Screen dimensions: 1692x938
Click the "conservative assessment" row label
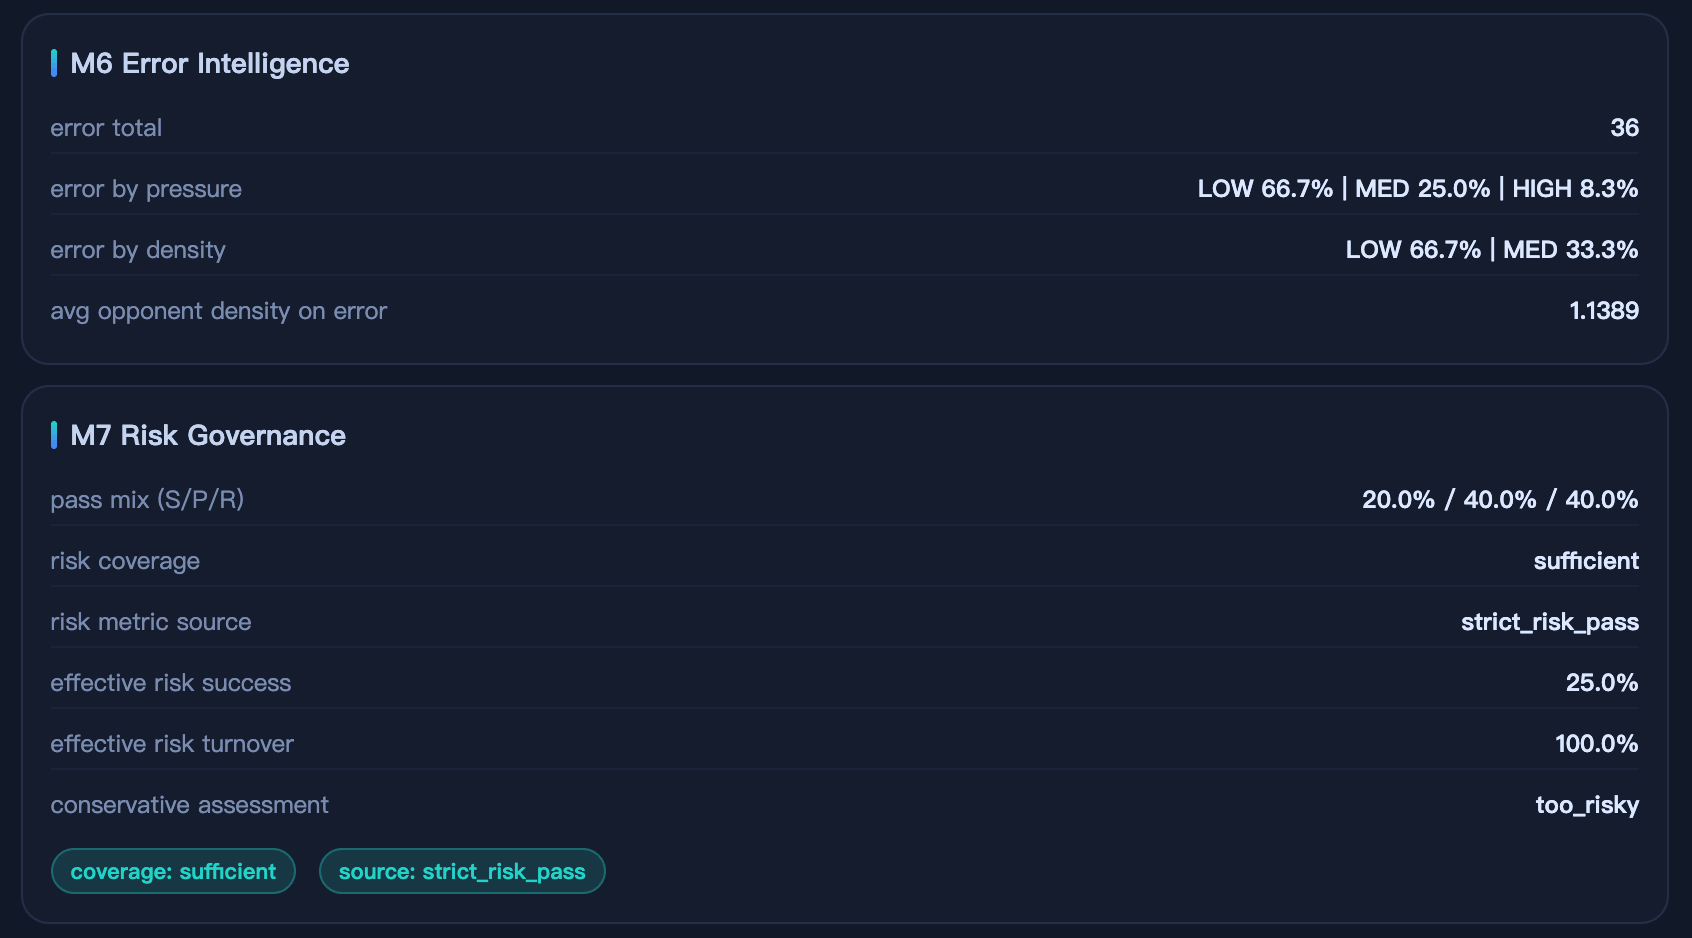pyautogui.click(x=189, y=805)
